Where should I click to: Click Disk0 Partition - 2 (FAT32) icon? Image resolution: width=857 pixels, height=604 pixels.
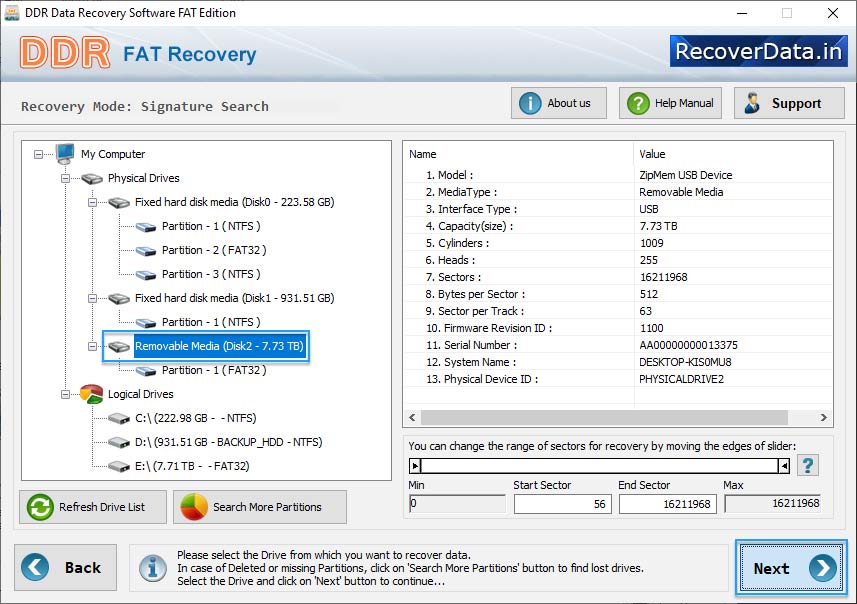[146, 251]
